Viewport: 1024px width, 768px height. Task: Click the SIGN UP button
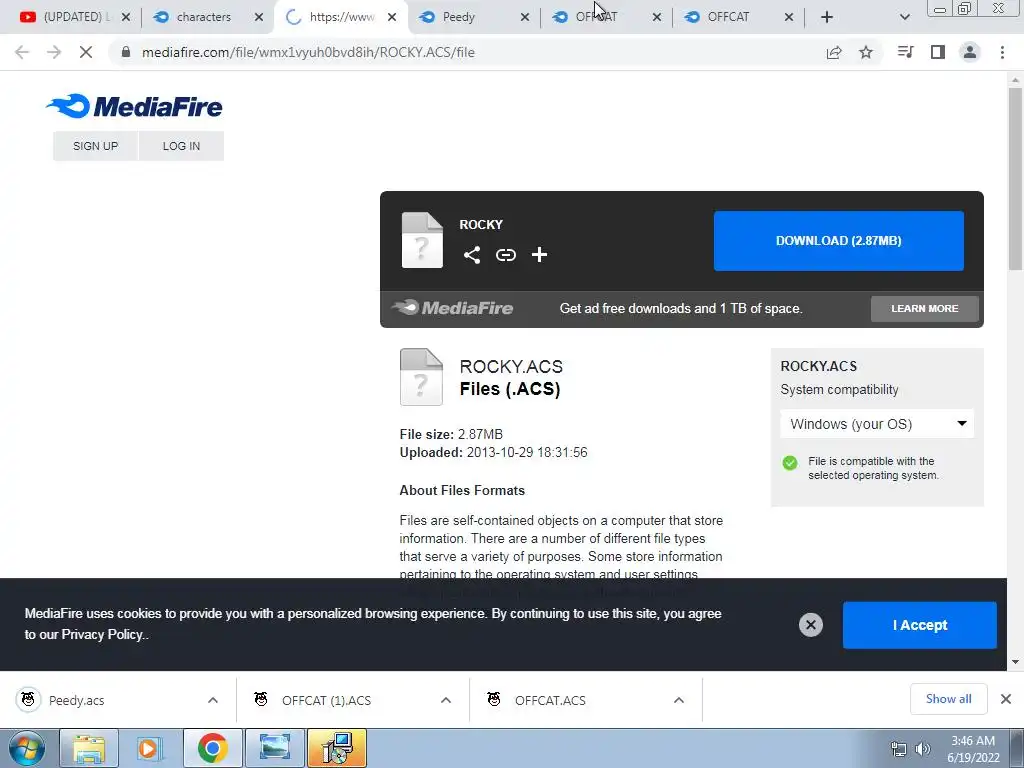coord(95,146)
